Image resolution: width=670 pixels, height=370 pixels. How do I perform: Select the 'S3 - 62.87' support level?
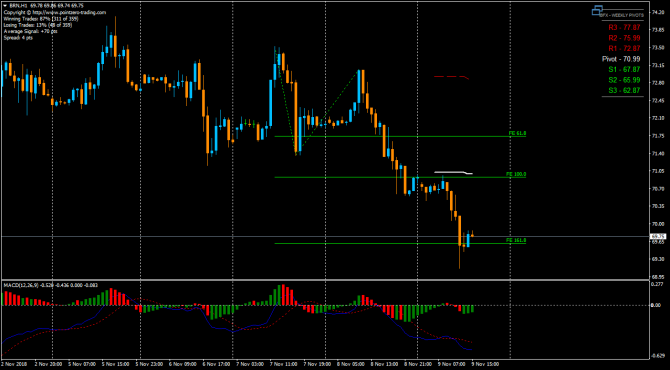[x=624, y=91]
